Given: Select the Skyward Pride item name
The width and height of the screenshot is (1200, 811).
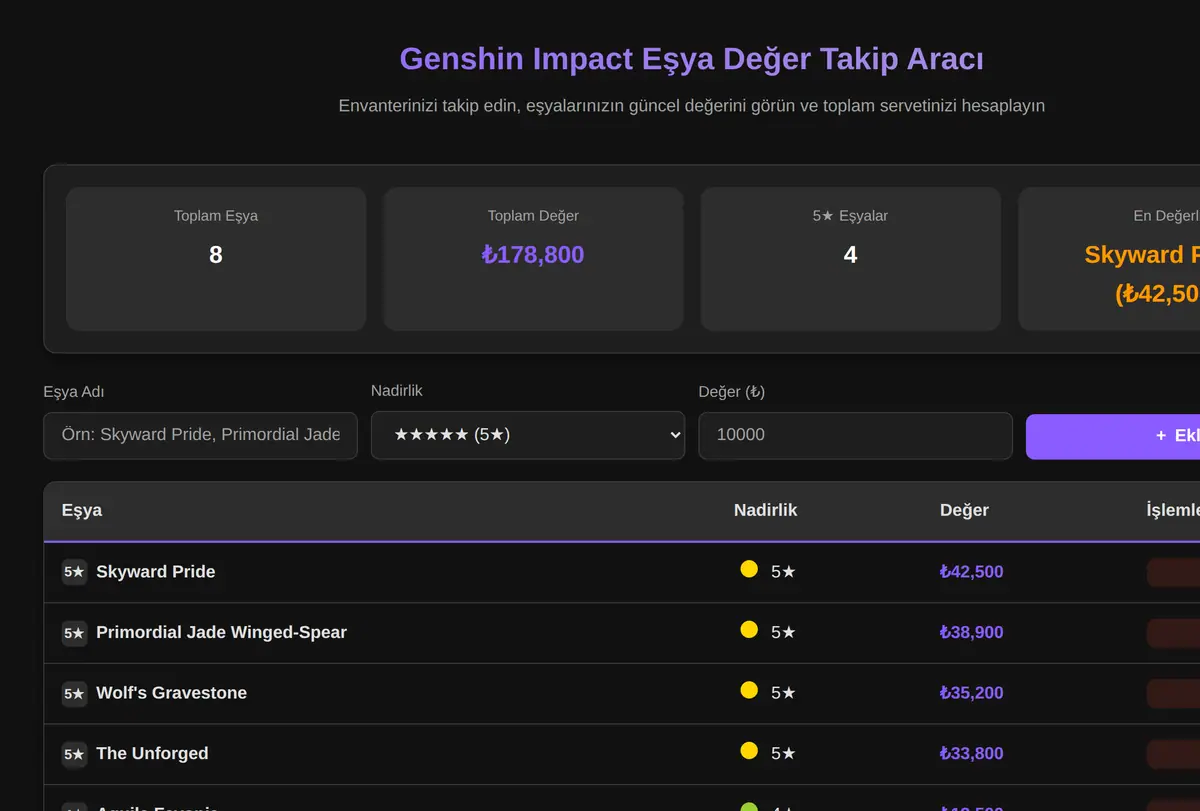Looking at the screenshot, I should (156, 572).
